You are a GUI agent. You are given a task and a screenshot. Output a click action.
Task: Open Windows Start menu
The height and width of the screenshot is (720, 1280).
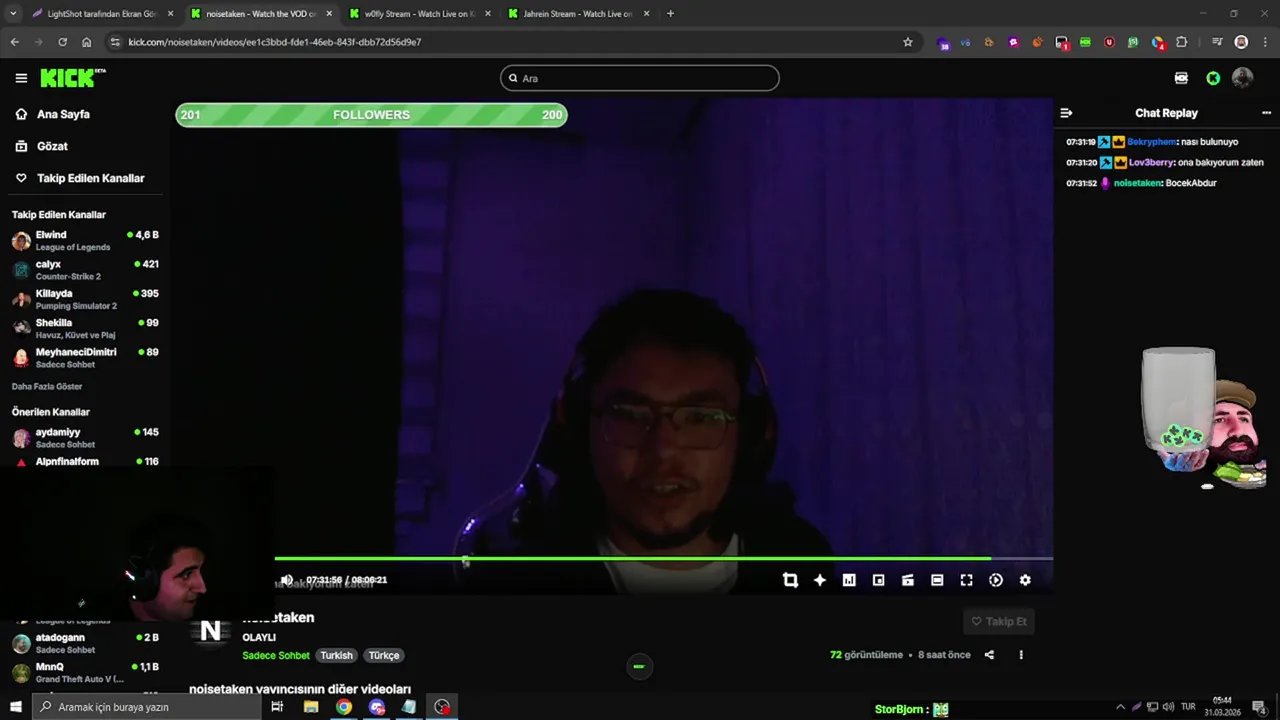[x=15, y=707]
